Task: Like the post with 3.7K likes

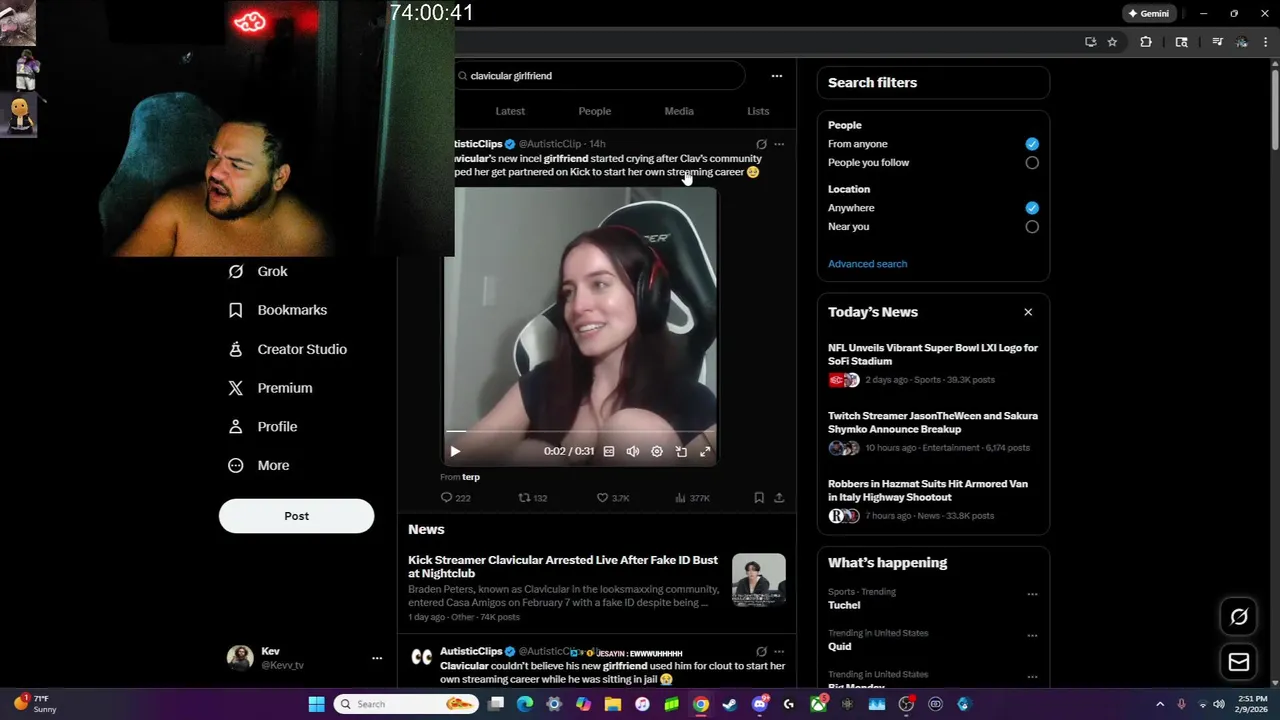Action: (613, 497)
